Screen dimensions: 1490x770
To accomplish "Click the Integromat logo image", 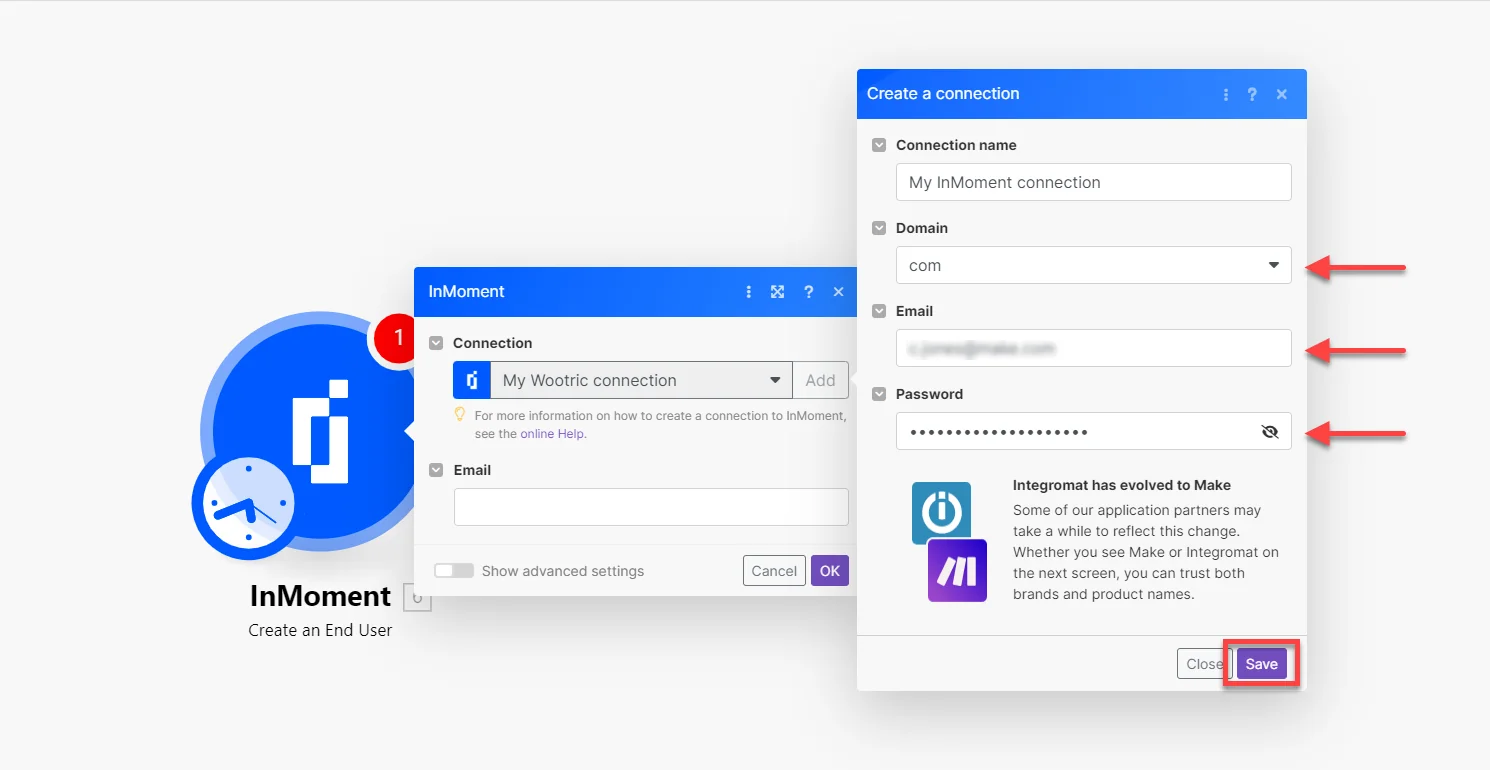I will 941,512.
